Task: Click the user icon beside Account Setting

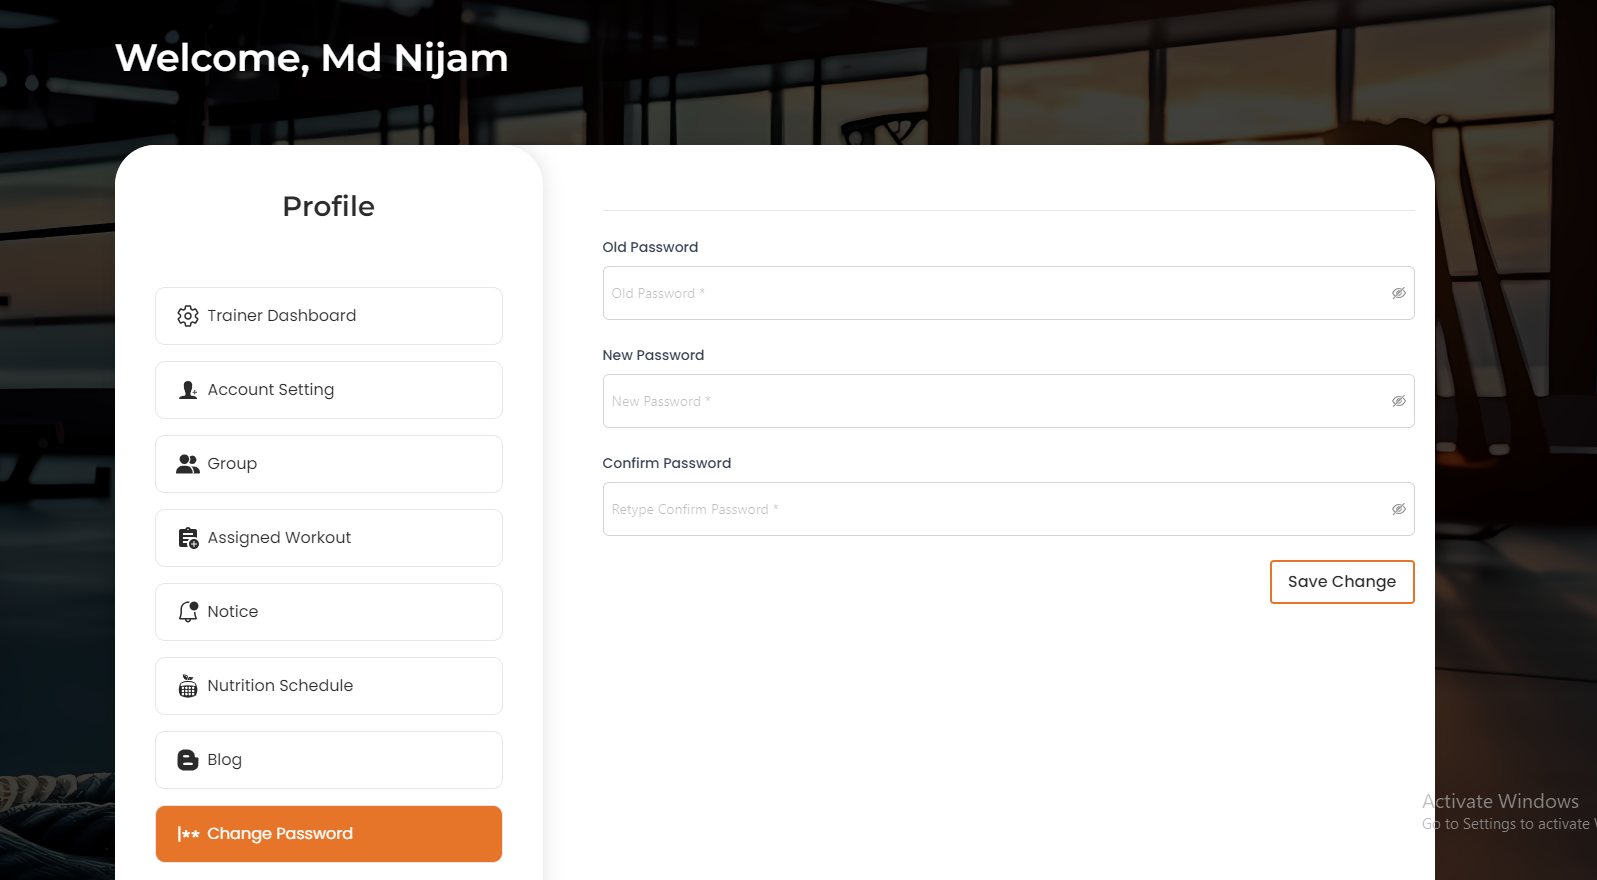Action: (x=187, y=390)
